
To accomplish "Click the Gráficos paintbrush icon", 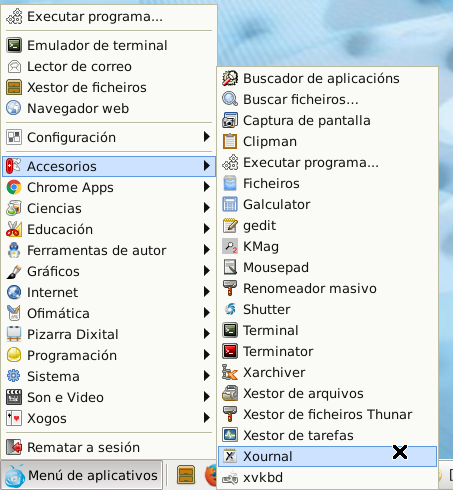I will (x=14, y=271).
